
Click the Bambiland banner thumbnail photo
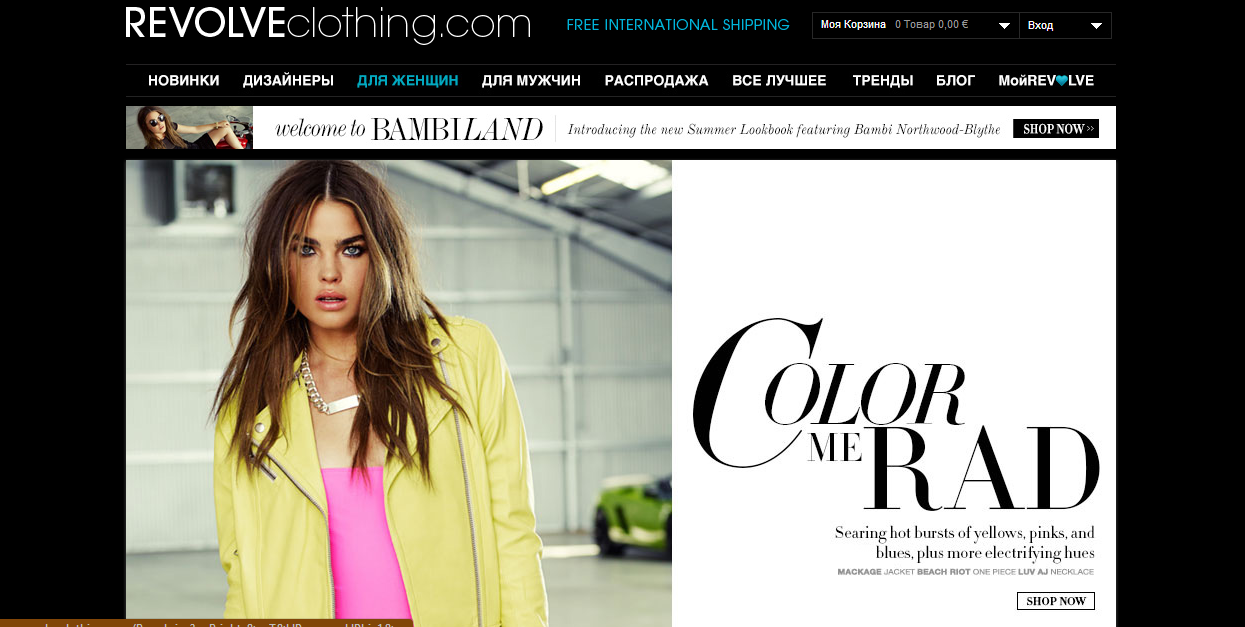point(189,127)
